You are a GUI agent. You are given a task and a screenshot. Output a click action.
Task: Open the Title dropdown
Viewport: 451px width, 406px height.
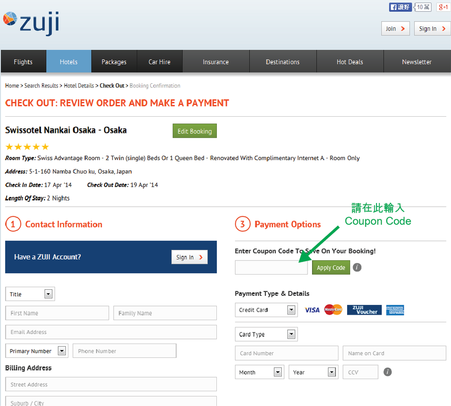pyautogui.click(x=30, y=294)
